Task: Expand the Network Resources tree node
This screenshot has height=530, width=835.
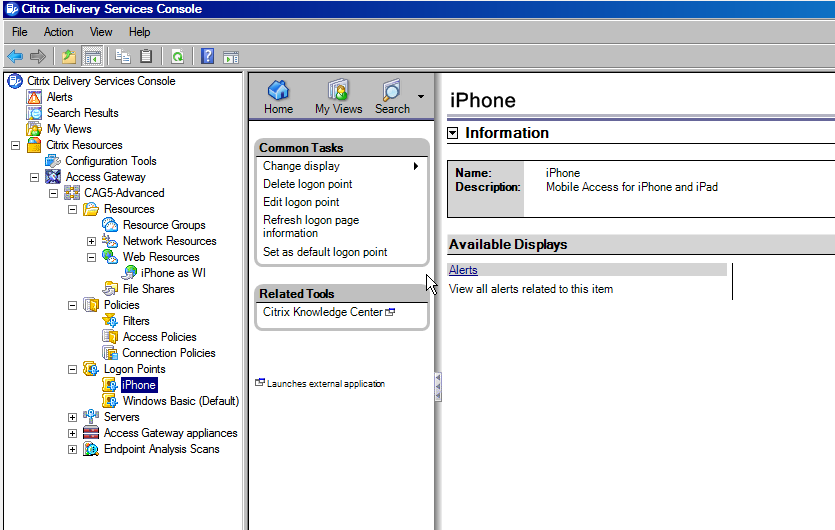Action: click(x=92, y=241)
